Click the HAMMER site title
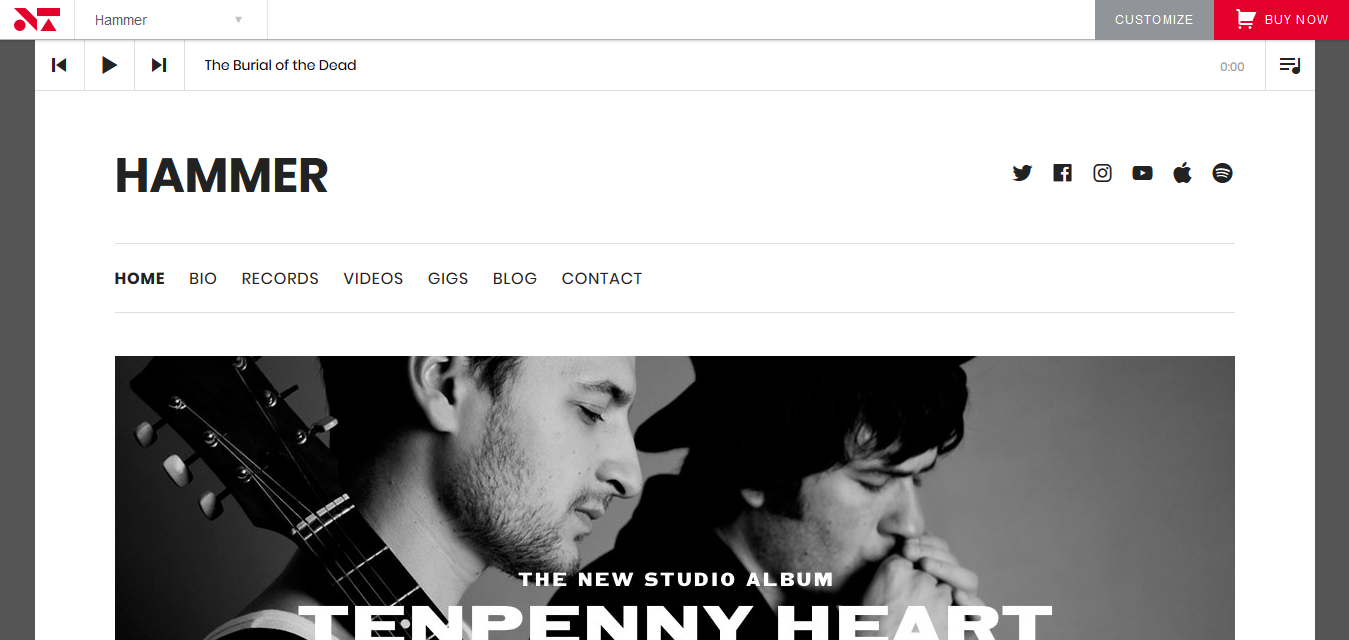Screen dimensions: 1349x640 pos(222,175)
